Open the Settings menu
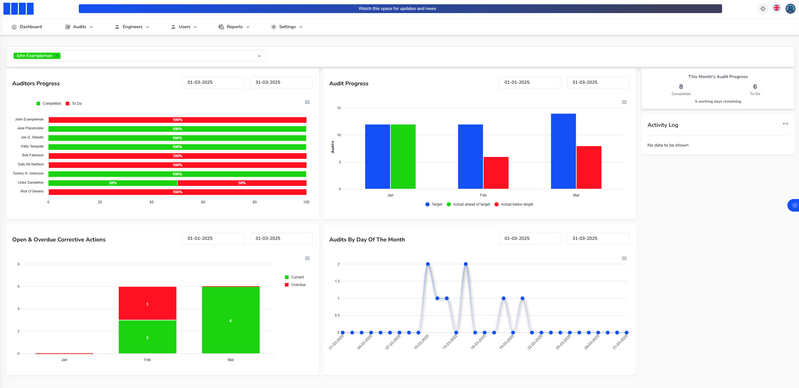The height and width of the screenshot is (388, 799). [x=287, y=27]
